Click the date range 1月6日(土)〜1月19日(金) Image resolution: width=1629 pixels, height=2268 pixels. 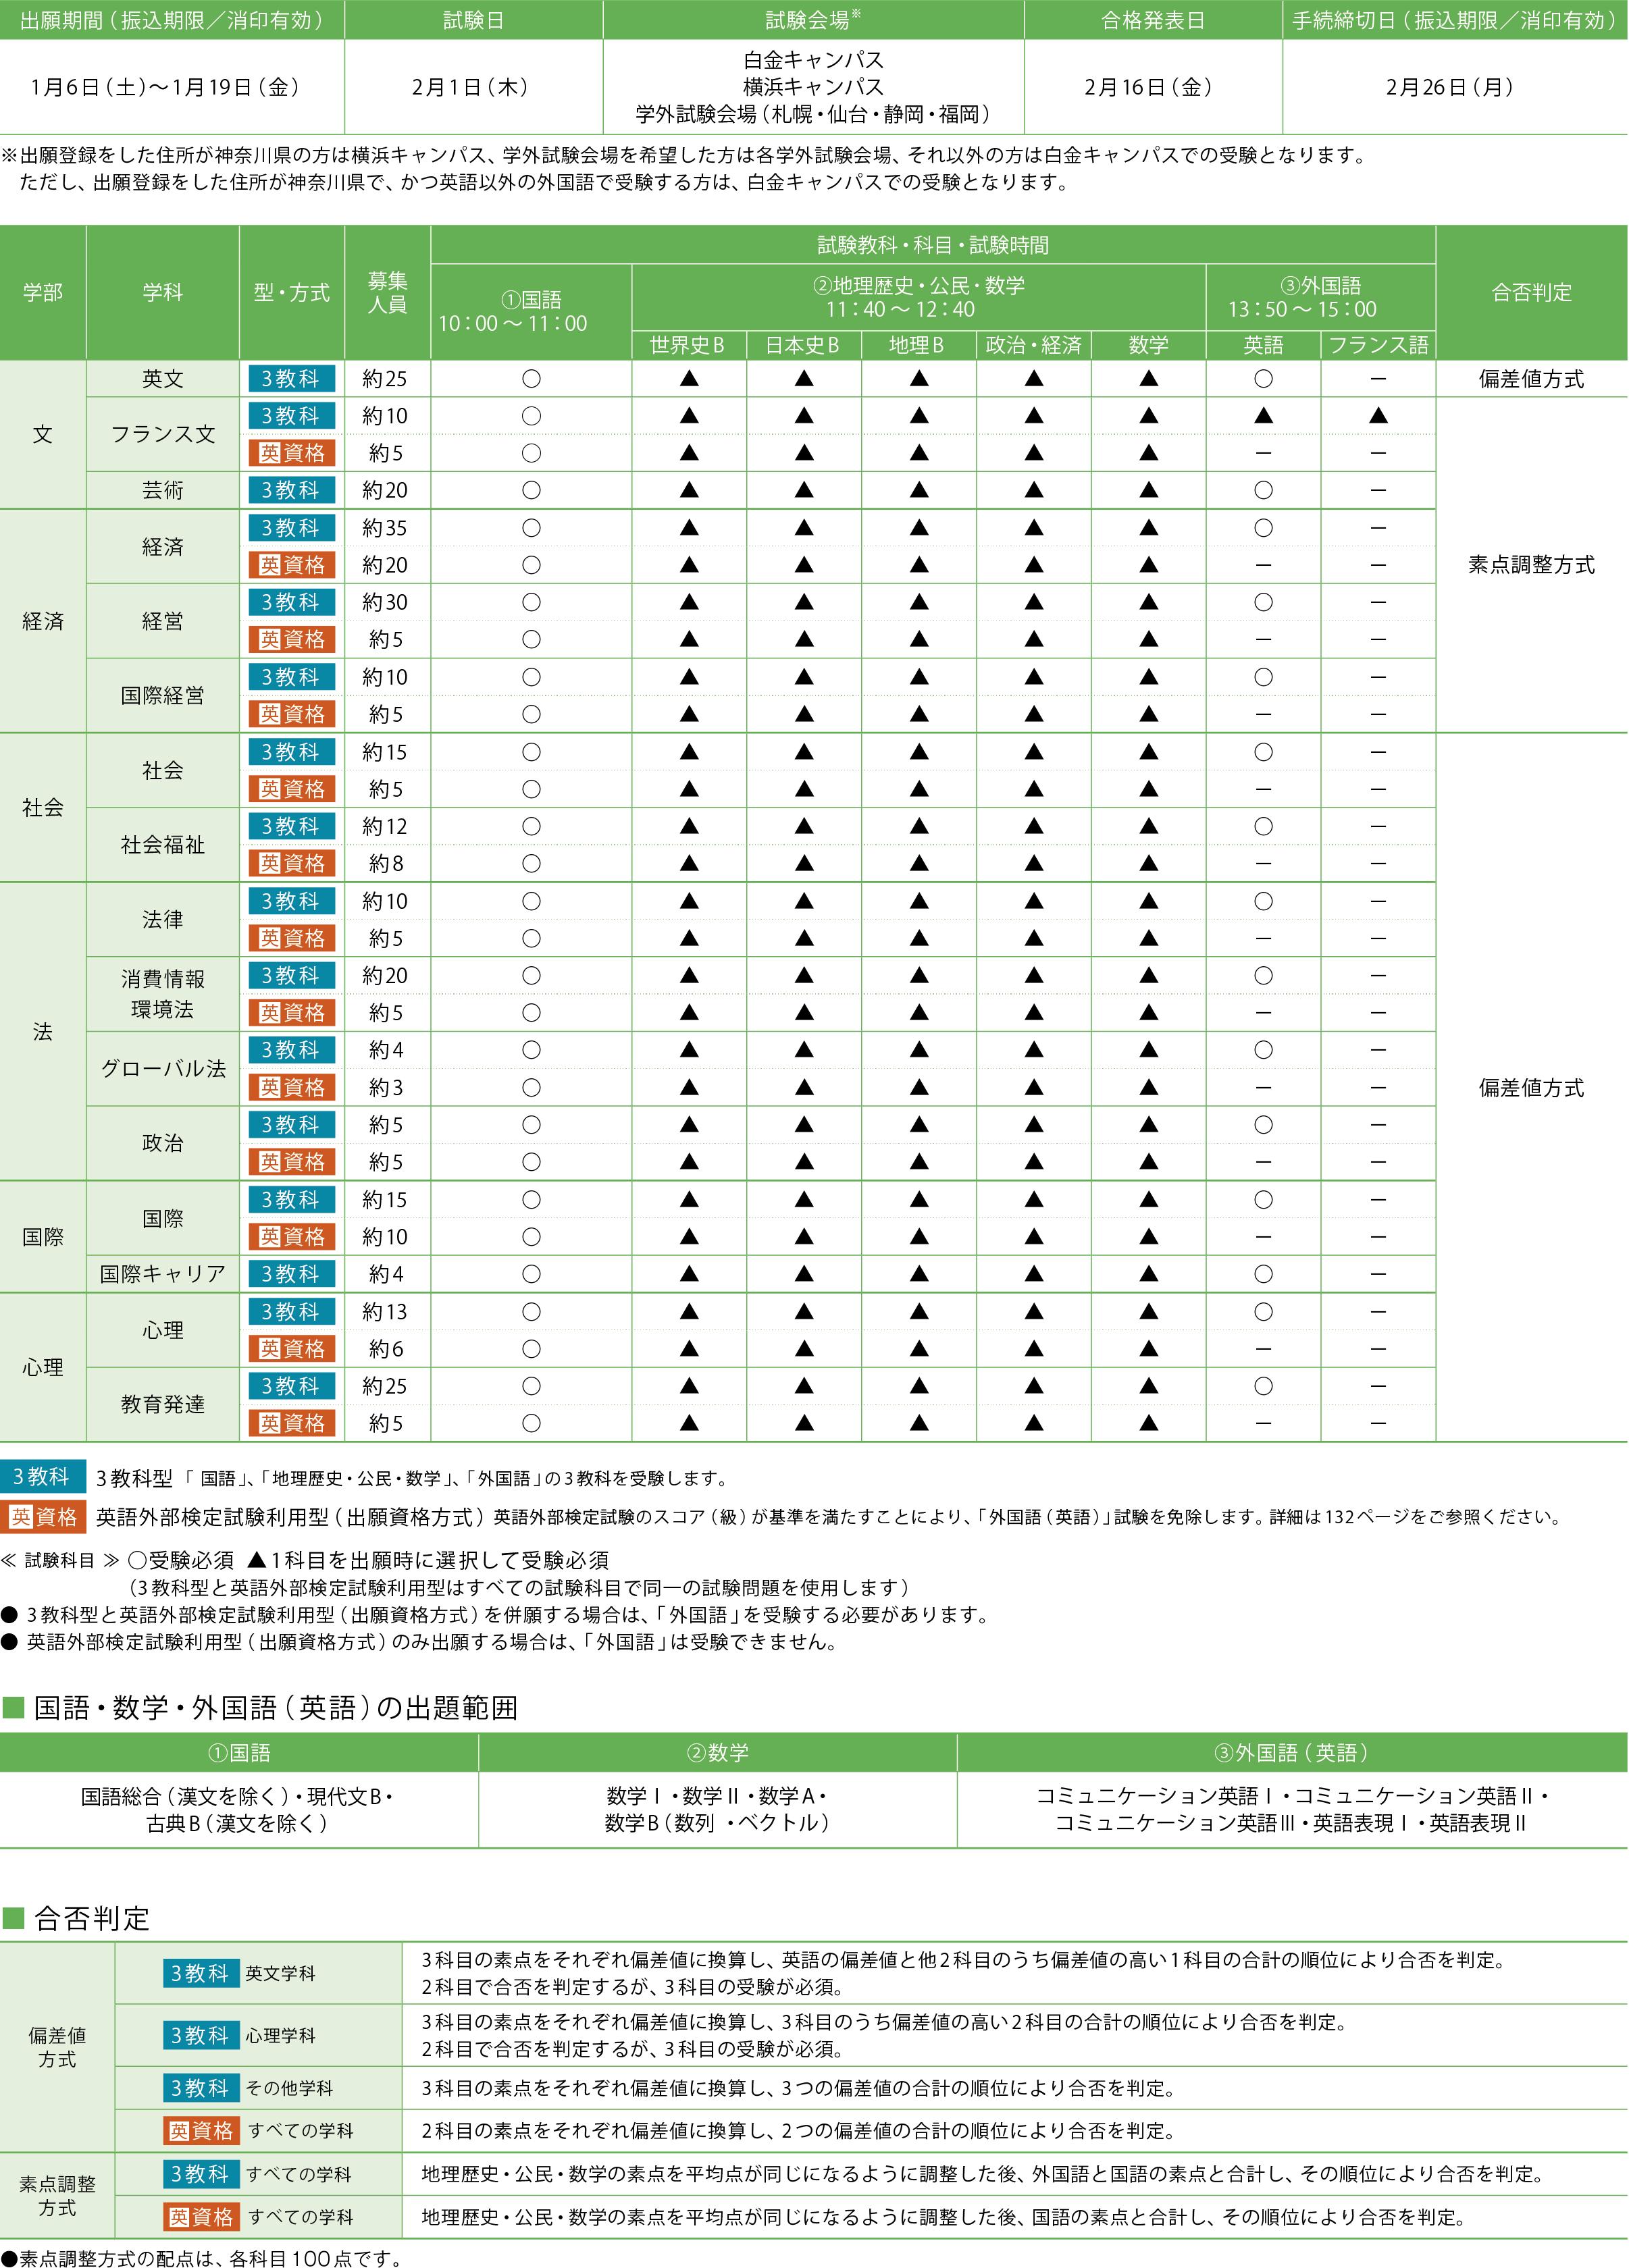click(165, 87)
